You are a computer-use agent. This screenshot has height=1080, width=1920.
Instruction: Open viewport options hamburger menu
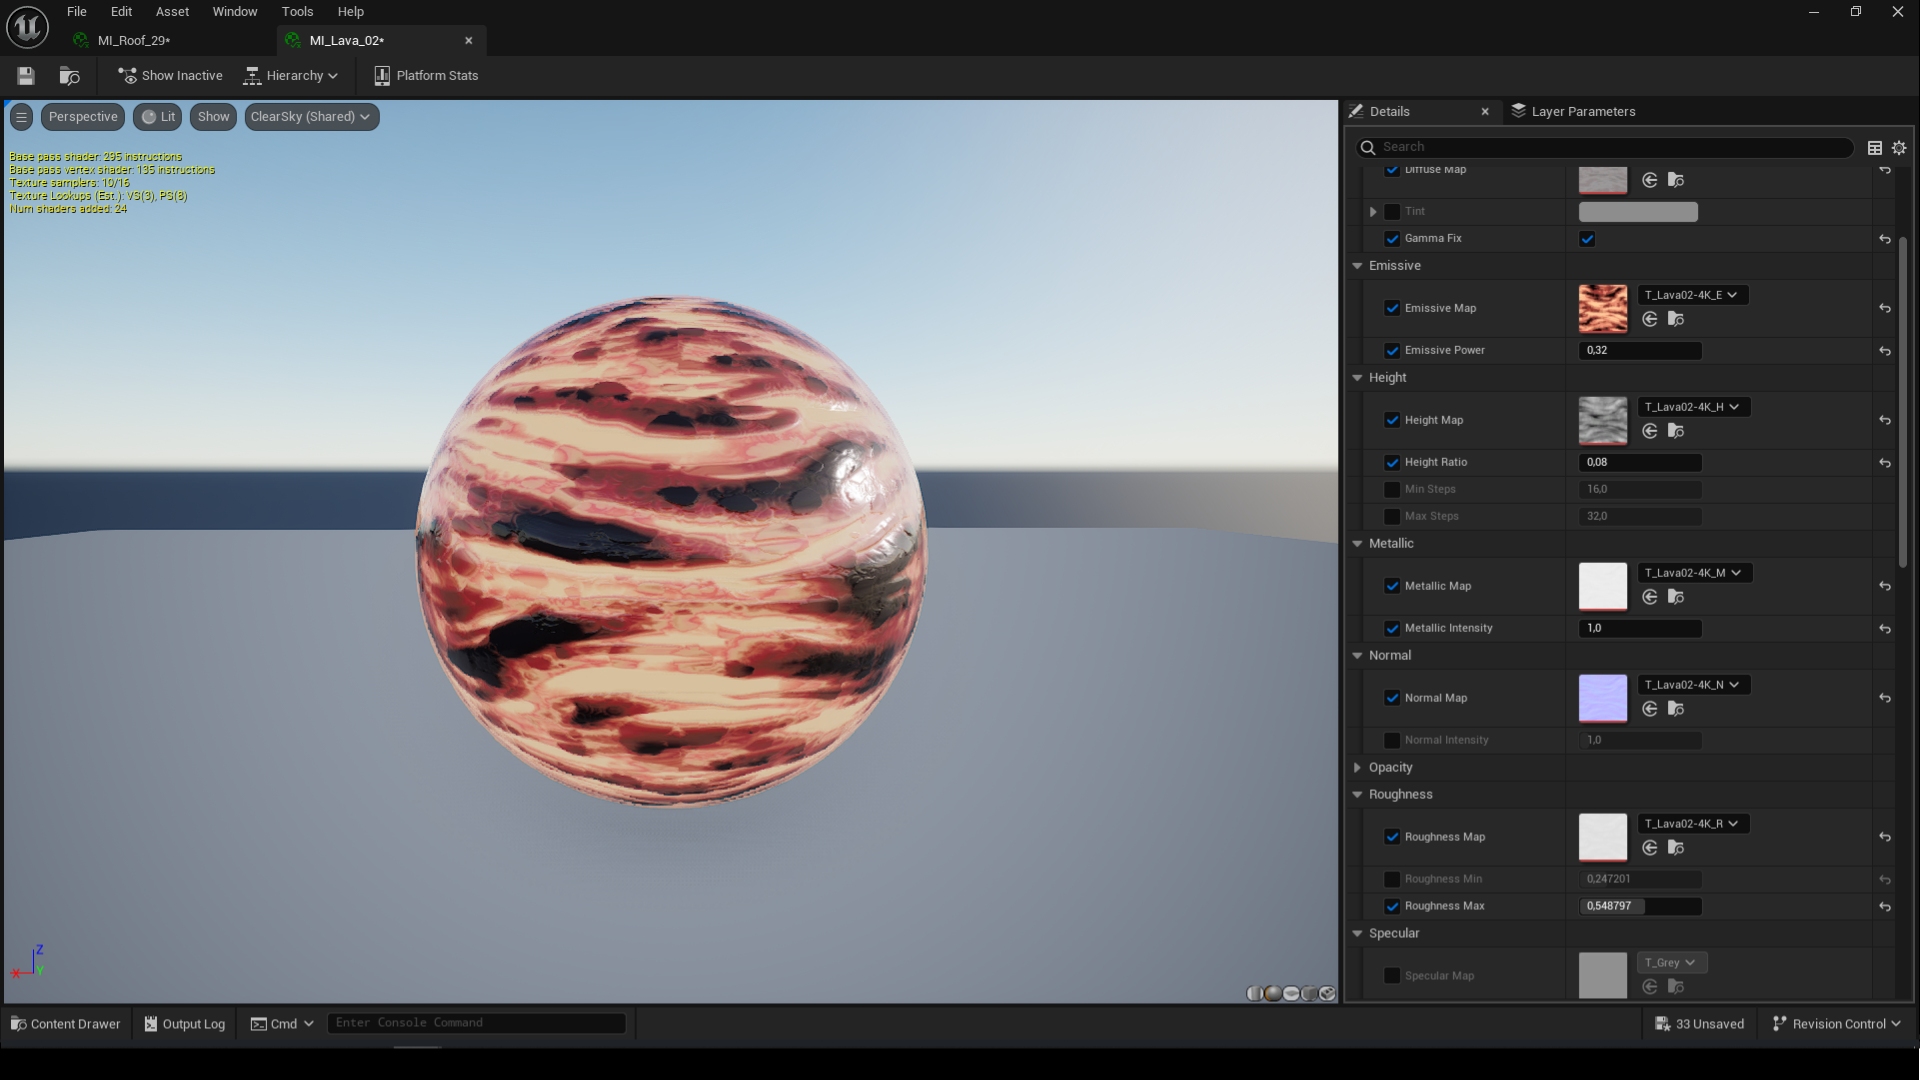pos(21,117)
